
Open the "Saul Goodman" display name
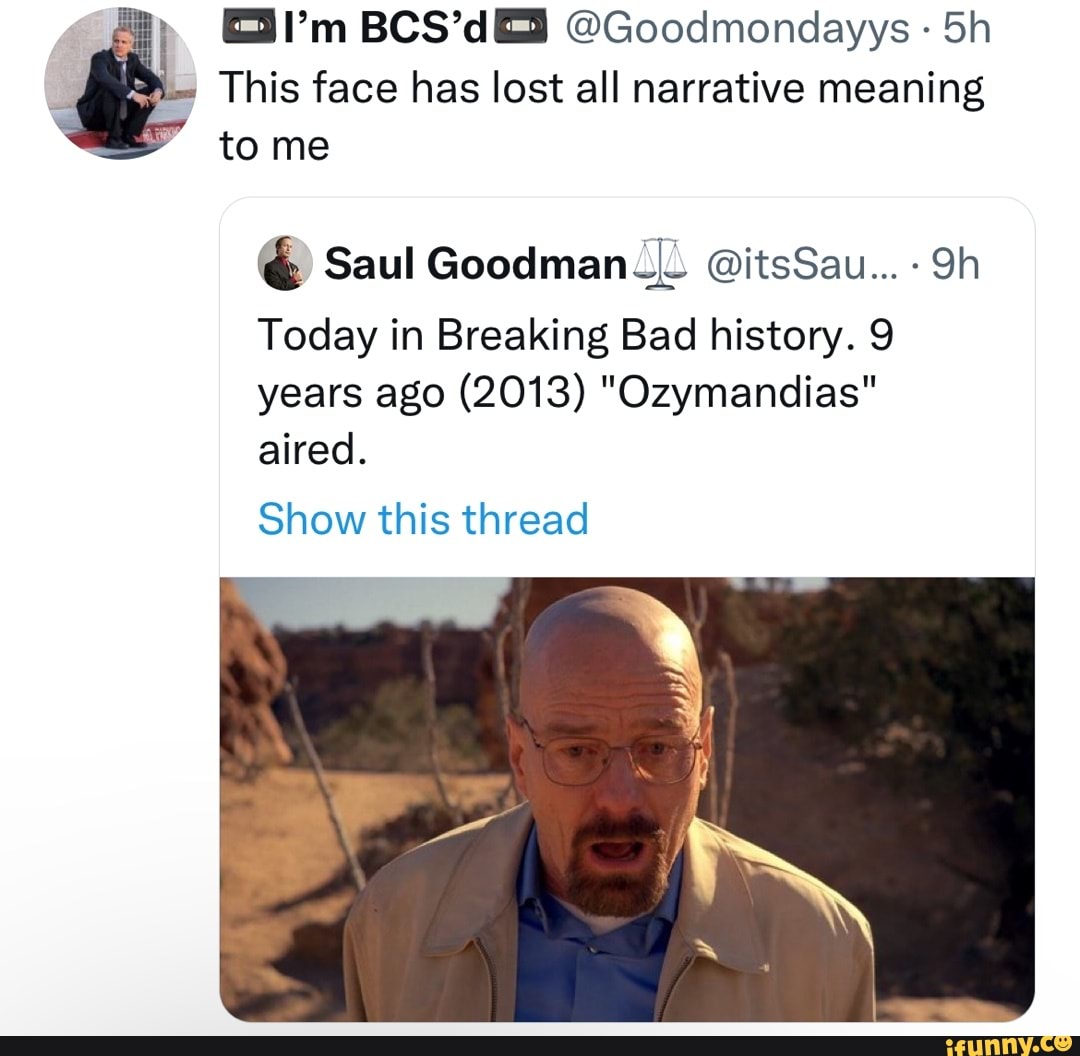coord(476,266)
